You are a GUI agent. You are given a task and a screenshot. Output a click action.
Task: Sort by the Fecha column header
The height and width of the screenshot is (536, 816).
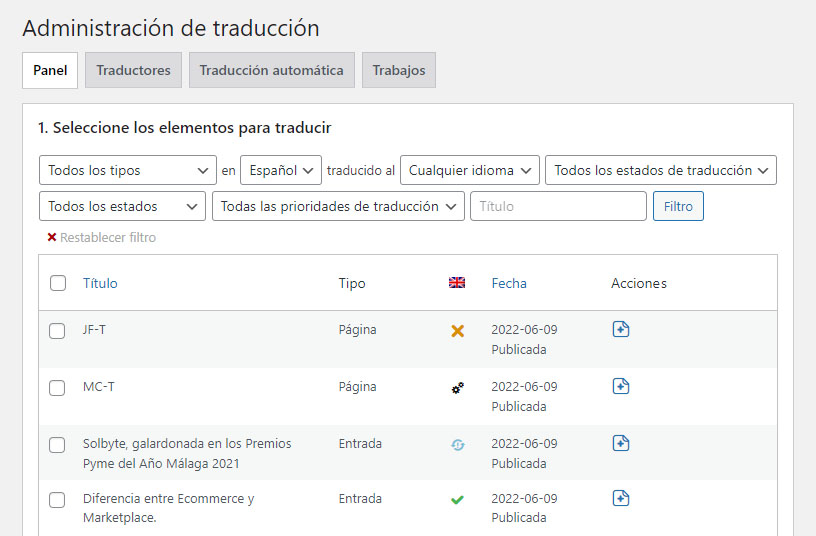point(509,284)
